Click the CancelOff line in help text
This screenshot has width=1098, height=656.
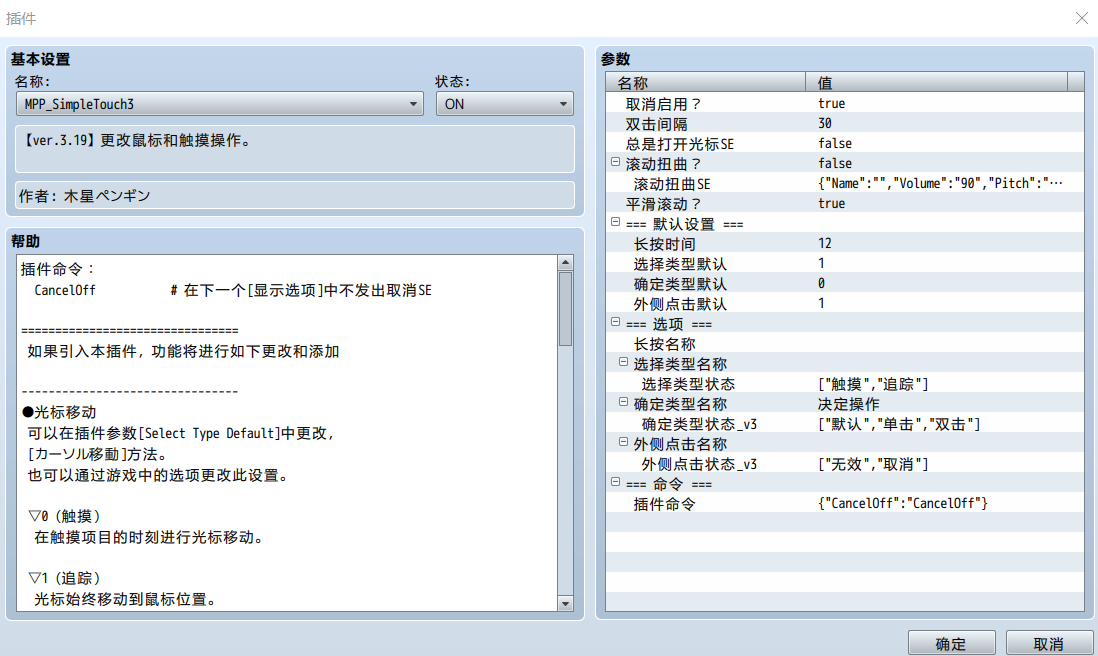pyautogui.click(x=232, y=291)
